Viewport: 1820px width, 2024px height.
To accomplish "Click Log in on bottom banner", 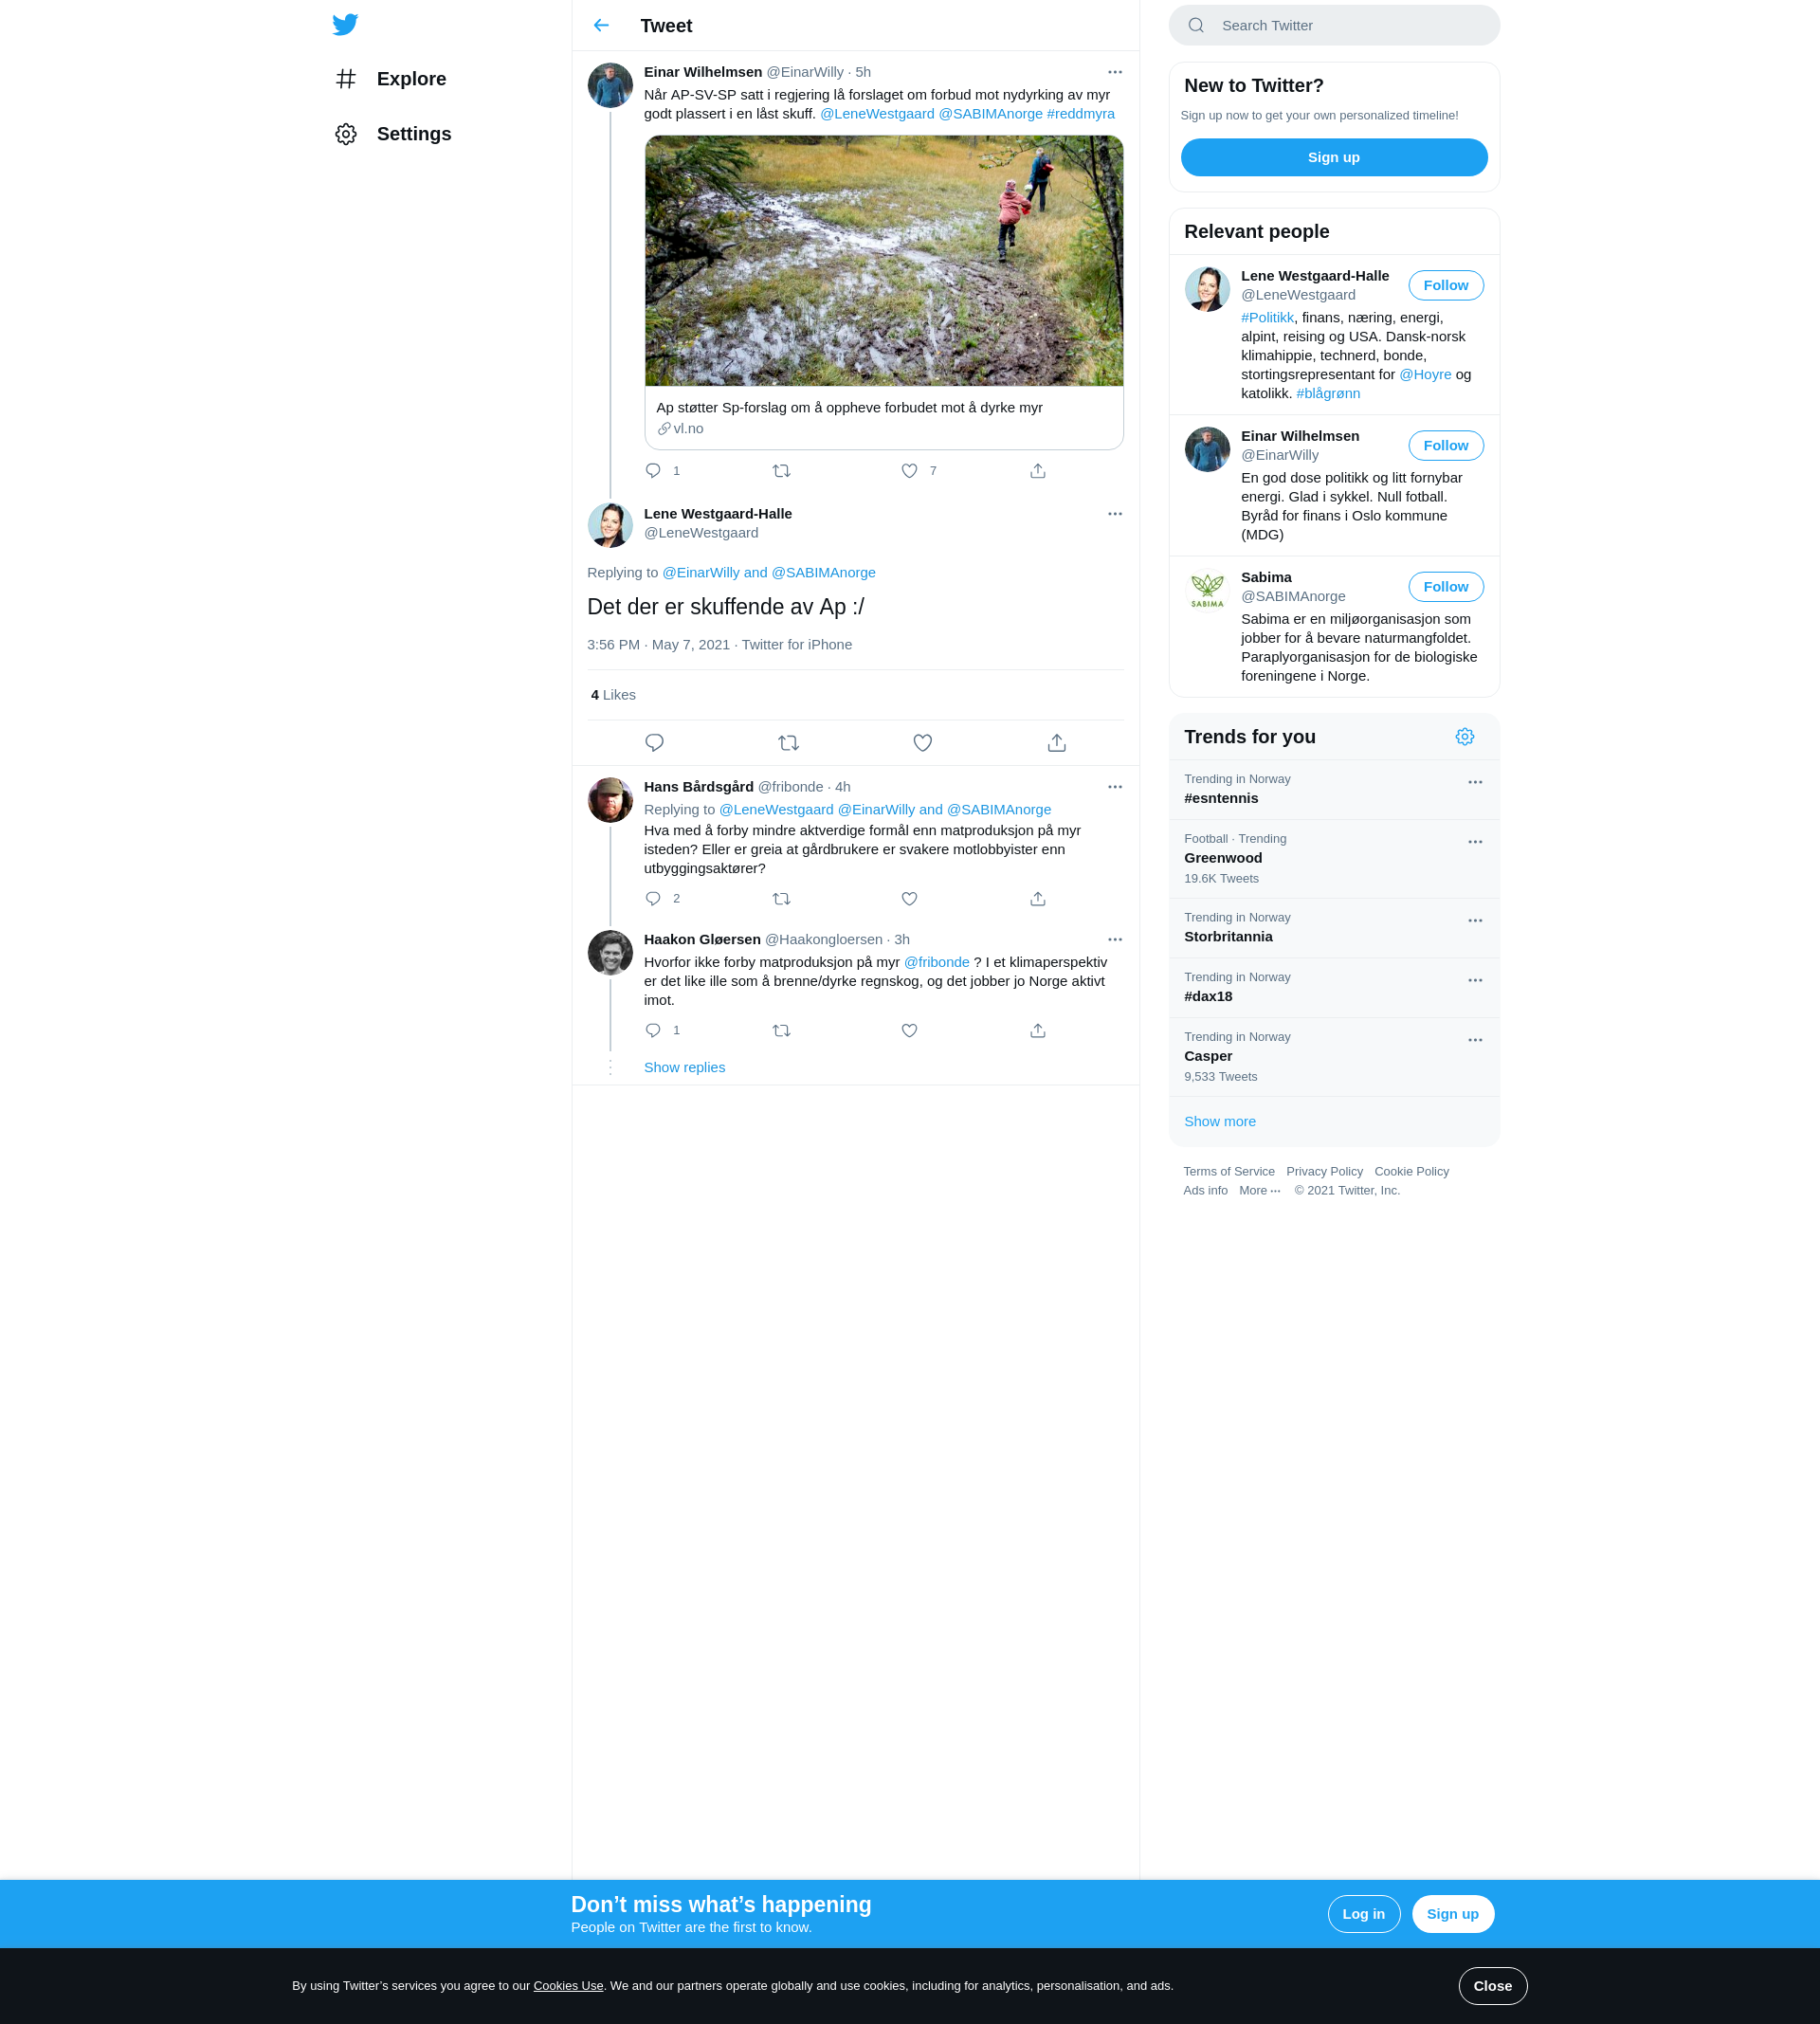I will (x=1364, y=1913).
